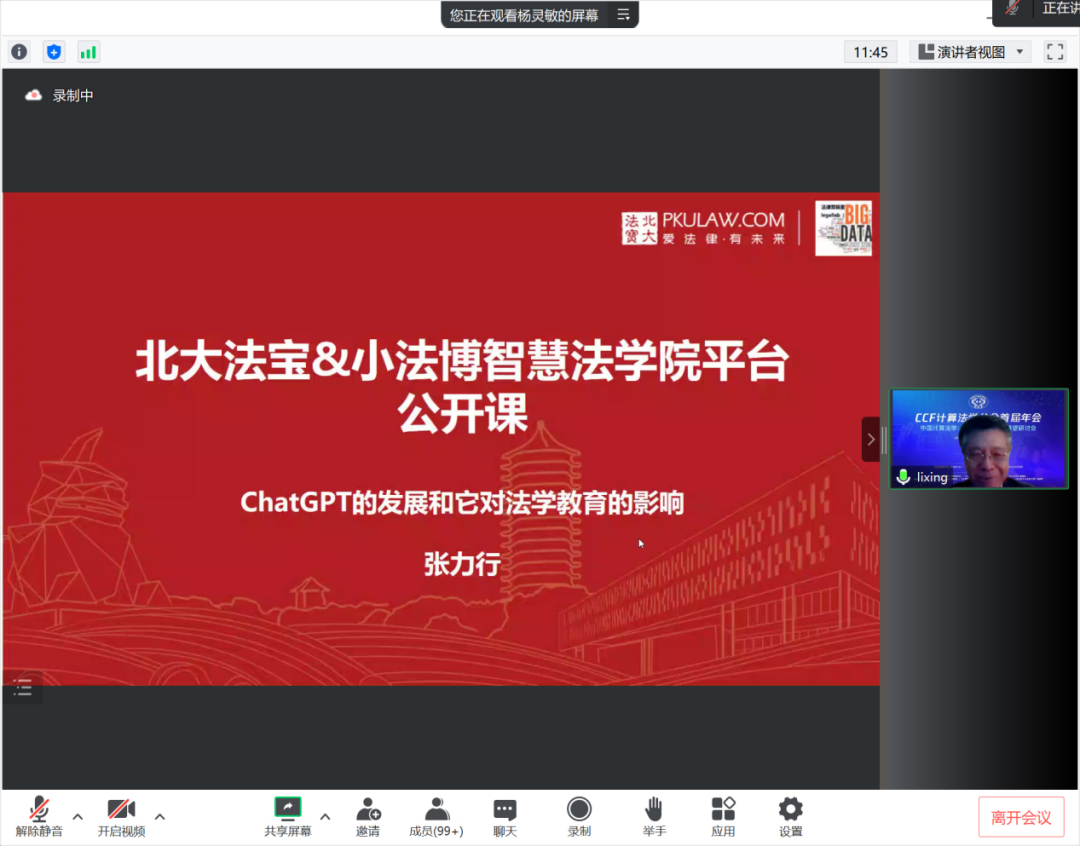Expand audio options arrow next to 解除静音
This screenshot has width=1080, height=846.
(x=78, y=816)
